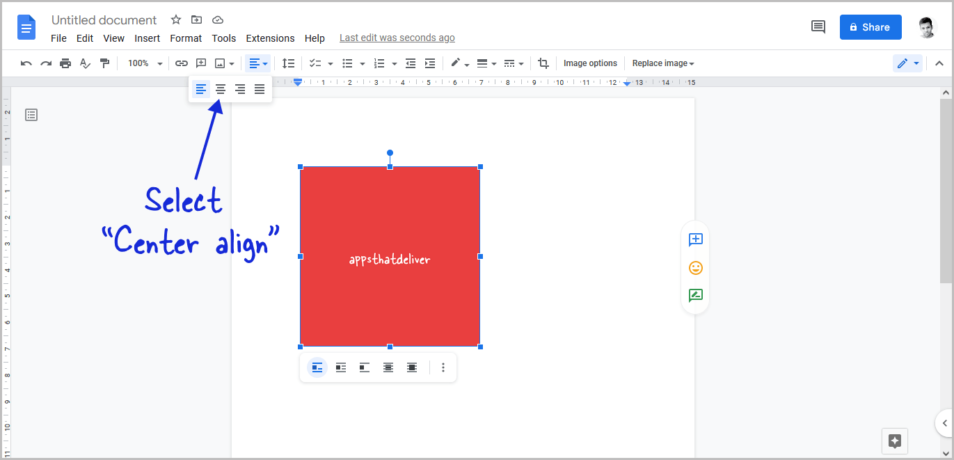Screen dimensions: 954x460
Task: Click the Share button
Action: 871,27
